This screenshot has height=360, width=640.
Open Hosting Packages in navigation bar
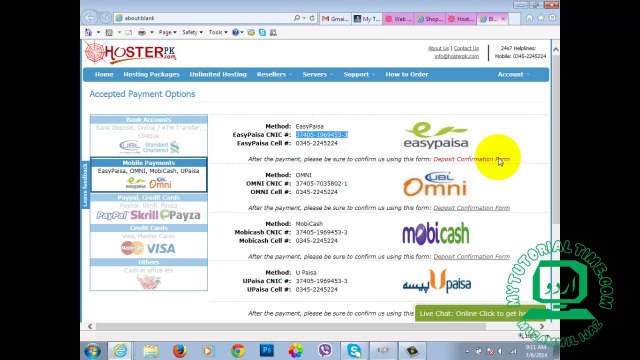[151, 74]
